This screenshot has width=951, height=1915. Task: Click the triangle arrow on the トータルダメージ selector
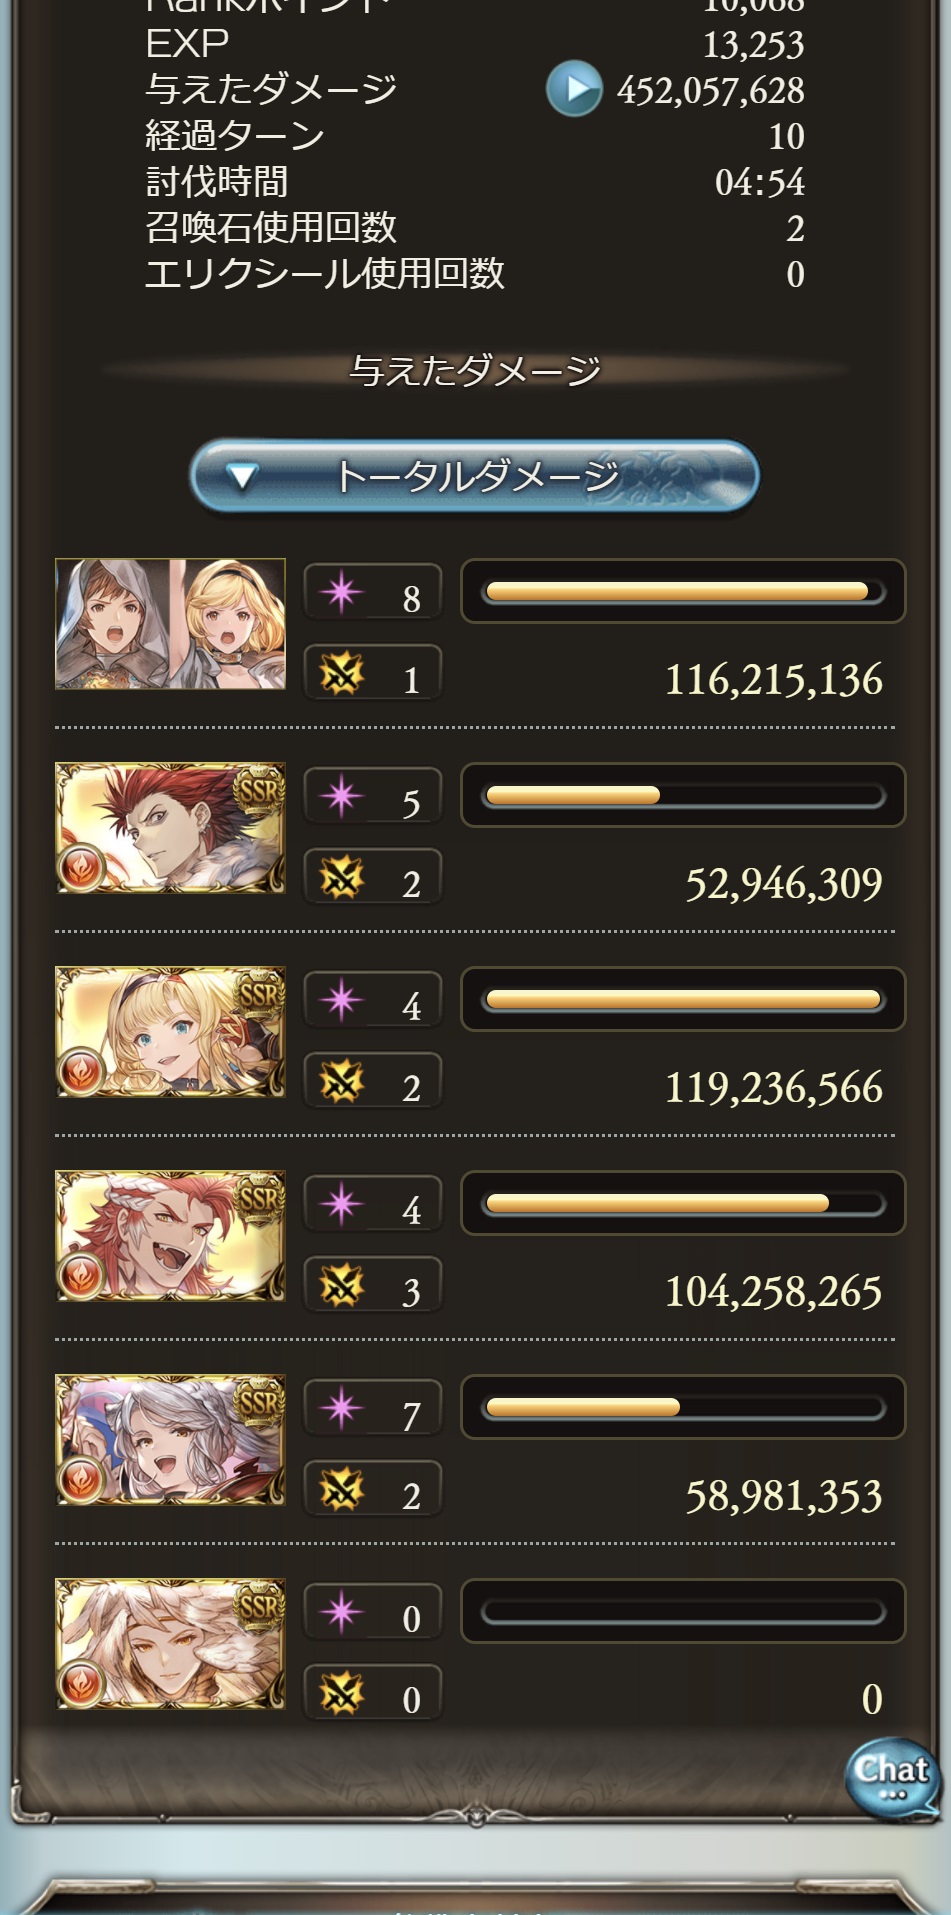[x=242, y=477]
